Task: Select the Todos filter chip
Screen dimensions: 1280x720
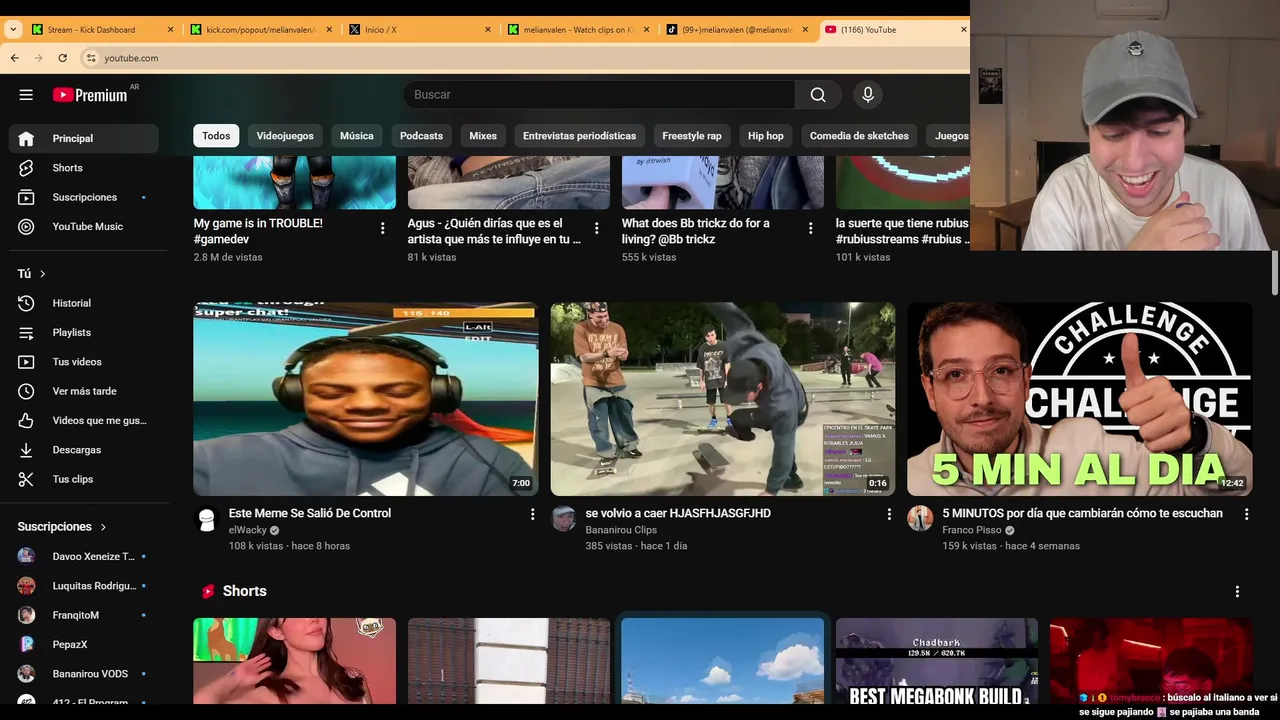Action: tap(216, 136)
